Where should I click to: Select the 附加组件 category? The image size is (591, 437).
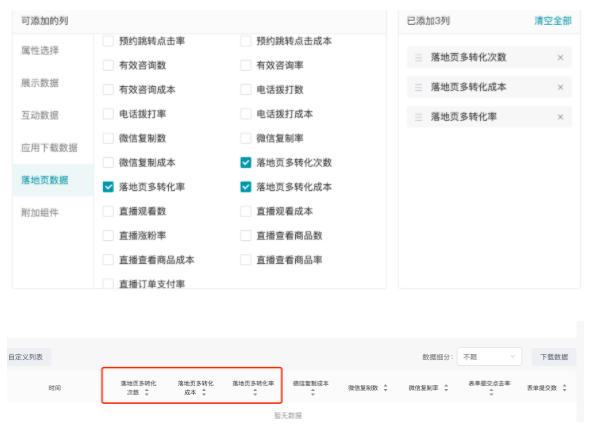[40, 213]
